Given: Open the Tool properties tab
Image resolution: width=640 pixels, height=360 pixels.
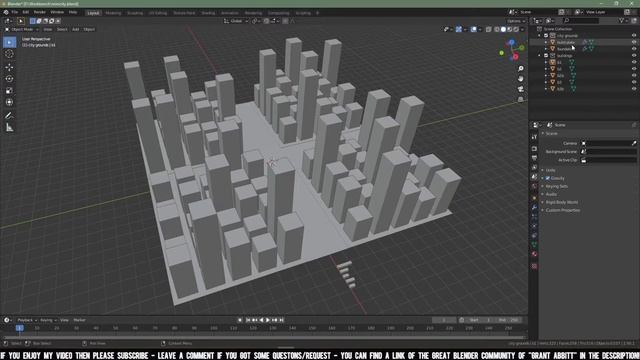Looking at the screenshot, I should tap(534, 137).
